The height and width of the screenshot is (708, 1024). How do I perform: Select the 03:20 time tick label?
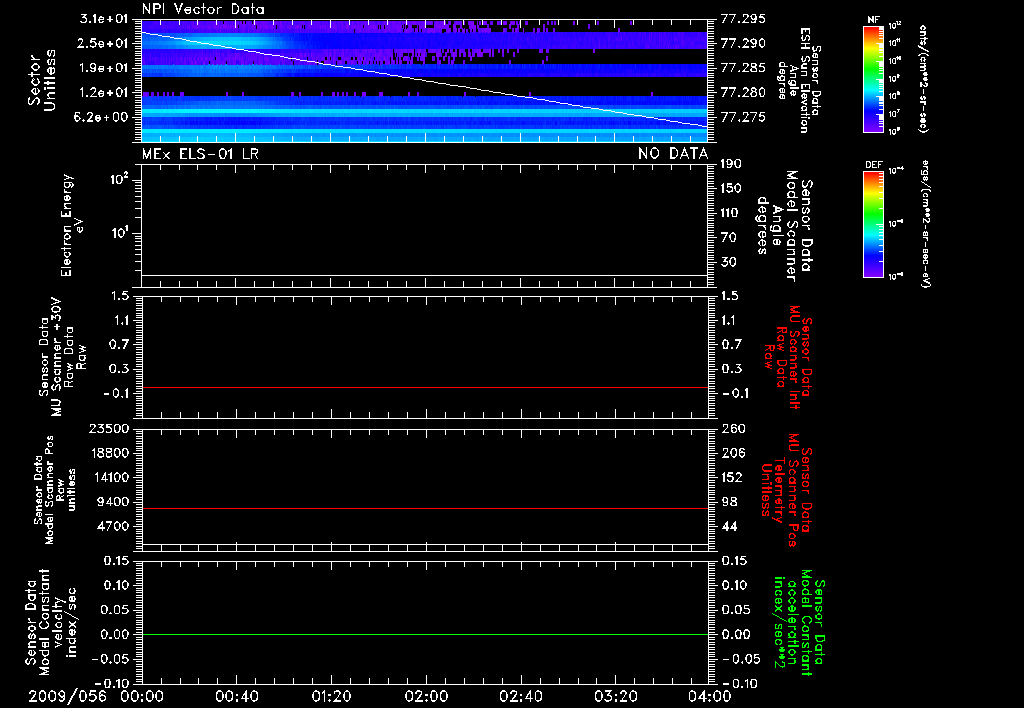pos(615,696)
